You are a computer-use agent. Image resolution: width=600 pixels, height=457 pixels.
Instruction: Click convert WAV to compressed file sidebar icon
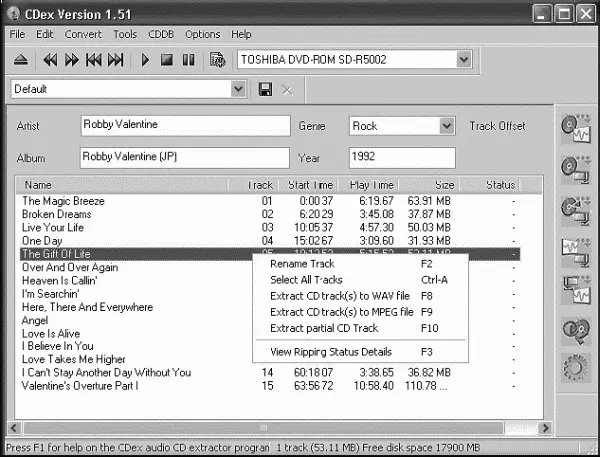tap(576, 252)
